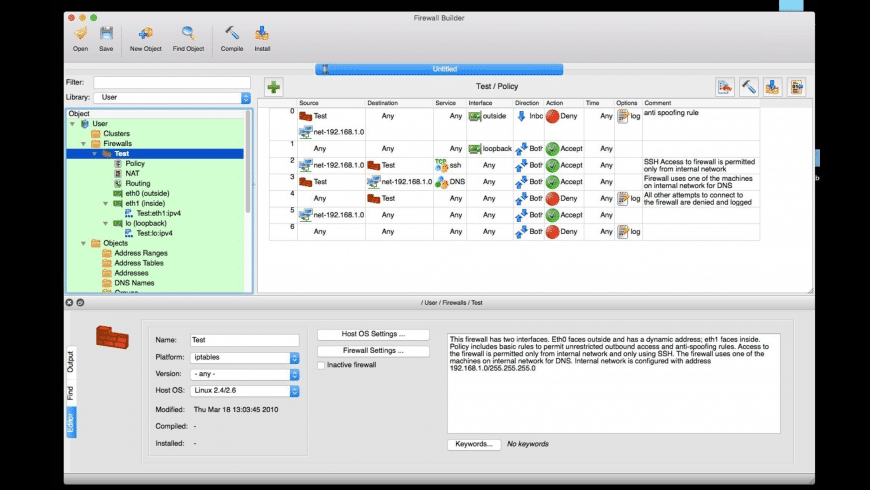Click the Keywords button

coord(473,443)
